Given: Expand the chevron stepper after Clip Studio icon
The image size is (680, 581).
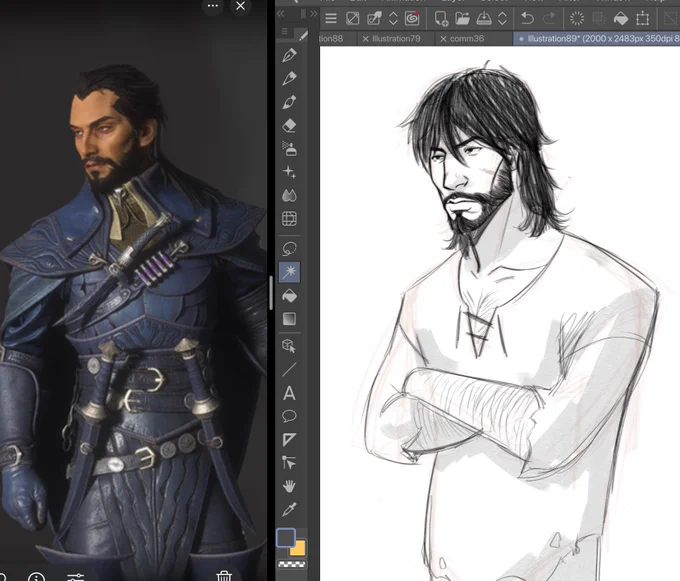Looking at the screenshot, I should (393, 18).
